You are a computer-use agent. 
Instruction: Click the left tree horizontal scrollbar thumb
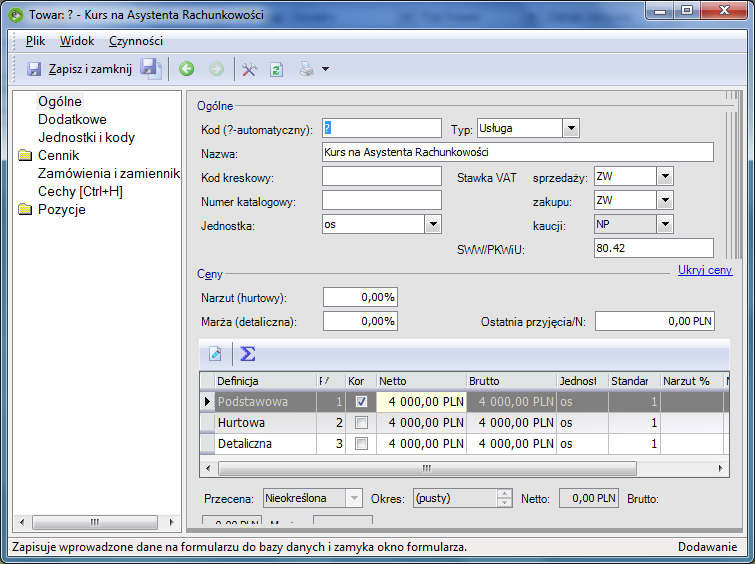click(x=95, y=522)
